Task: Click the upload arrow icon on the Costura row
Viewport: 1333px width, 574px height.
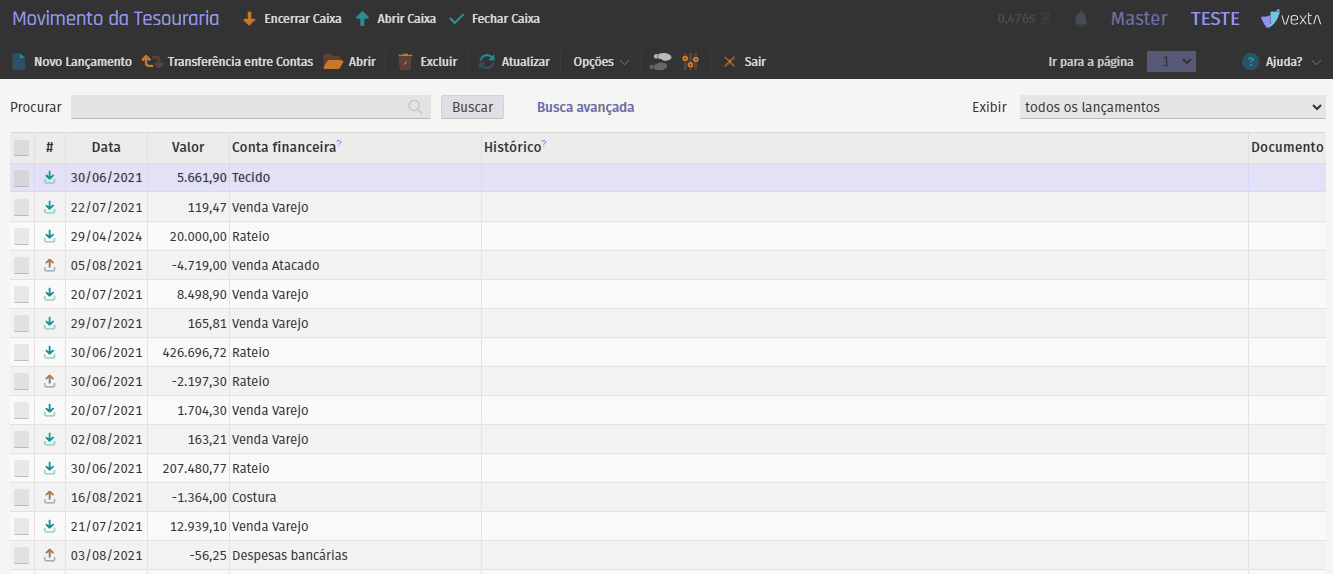Action: (x=50, y=497)
